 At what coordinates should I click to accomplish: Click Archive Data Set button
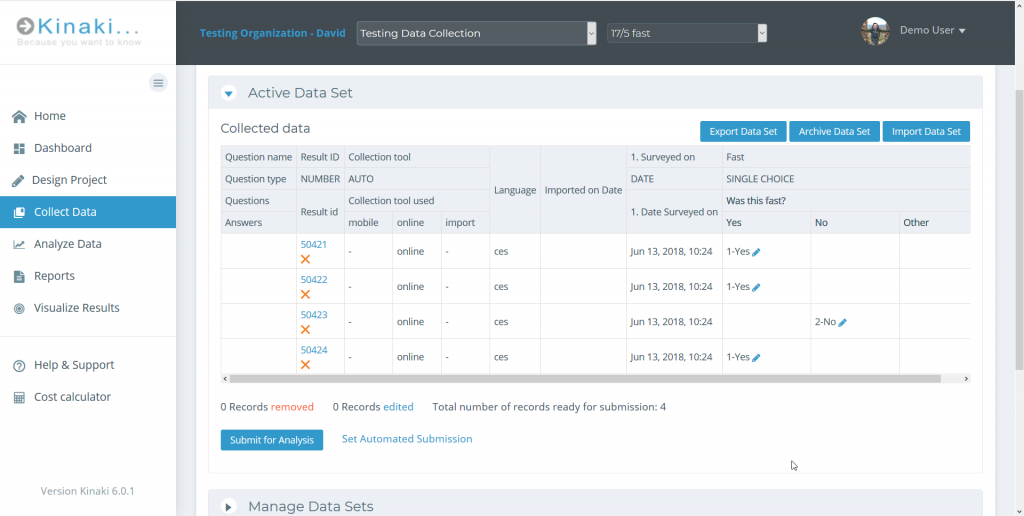(835, 131)
